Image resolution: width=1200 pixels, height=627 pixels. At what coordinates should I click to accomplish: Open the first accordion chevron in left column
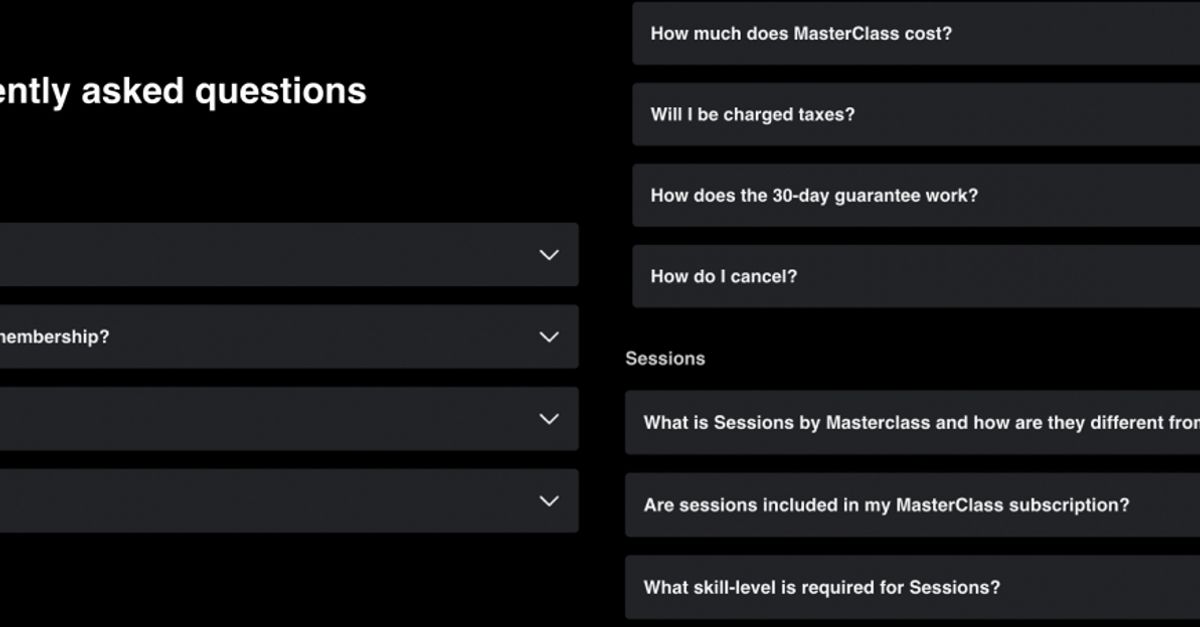548,255
